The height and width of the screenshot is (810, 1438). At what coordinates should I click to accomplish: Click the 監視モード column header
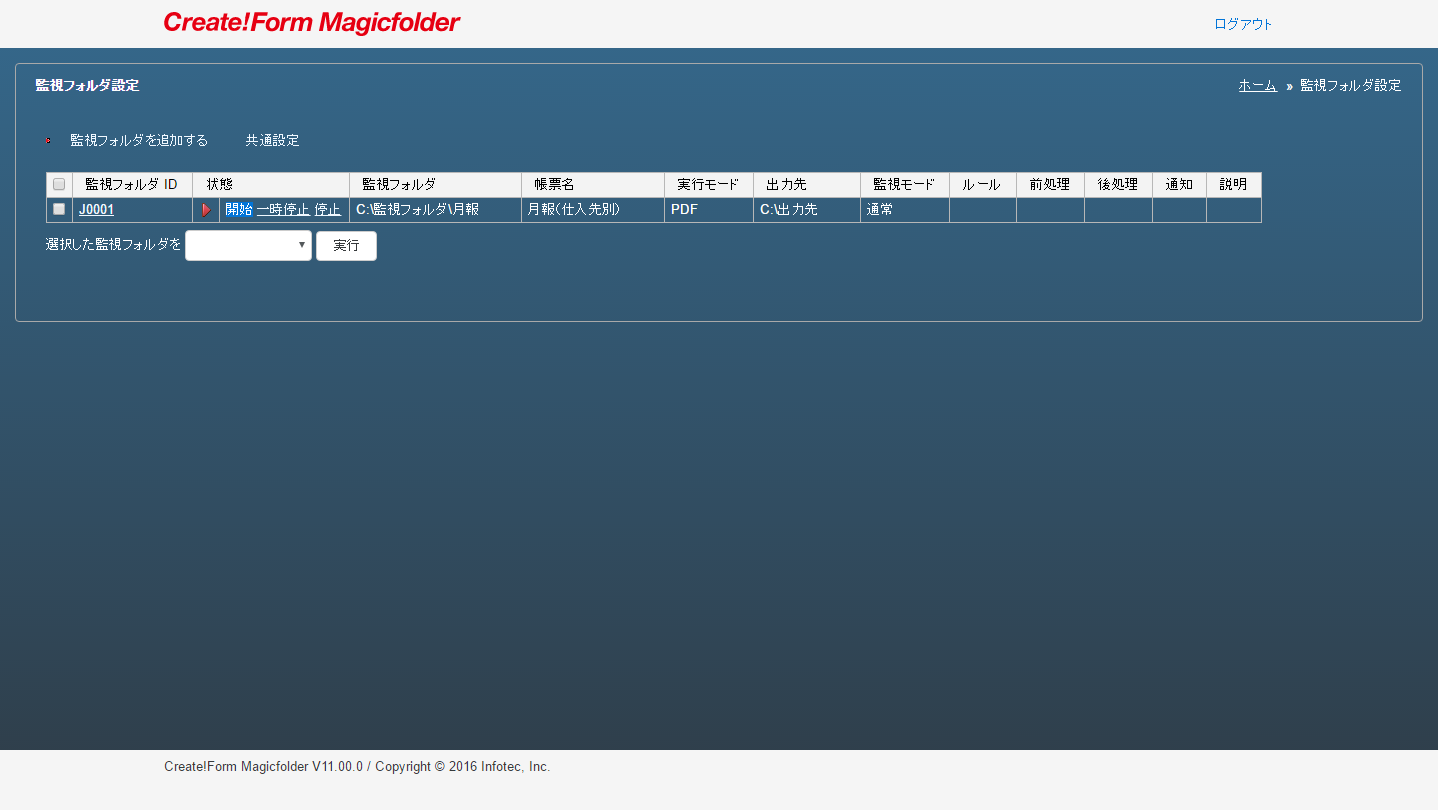click(x=905, y=185)
